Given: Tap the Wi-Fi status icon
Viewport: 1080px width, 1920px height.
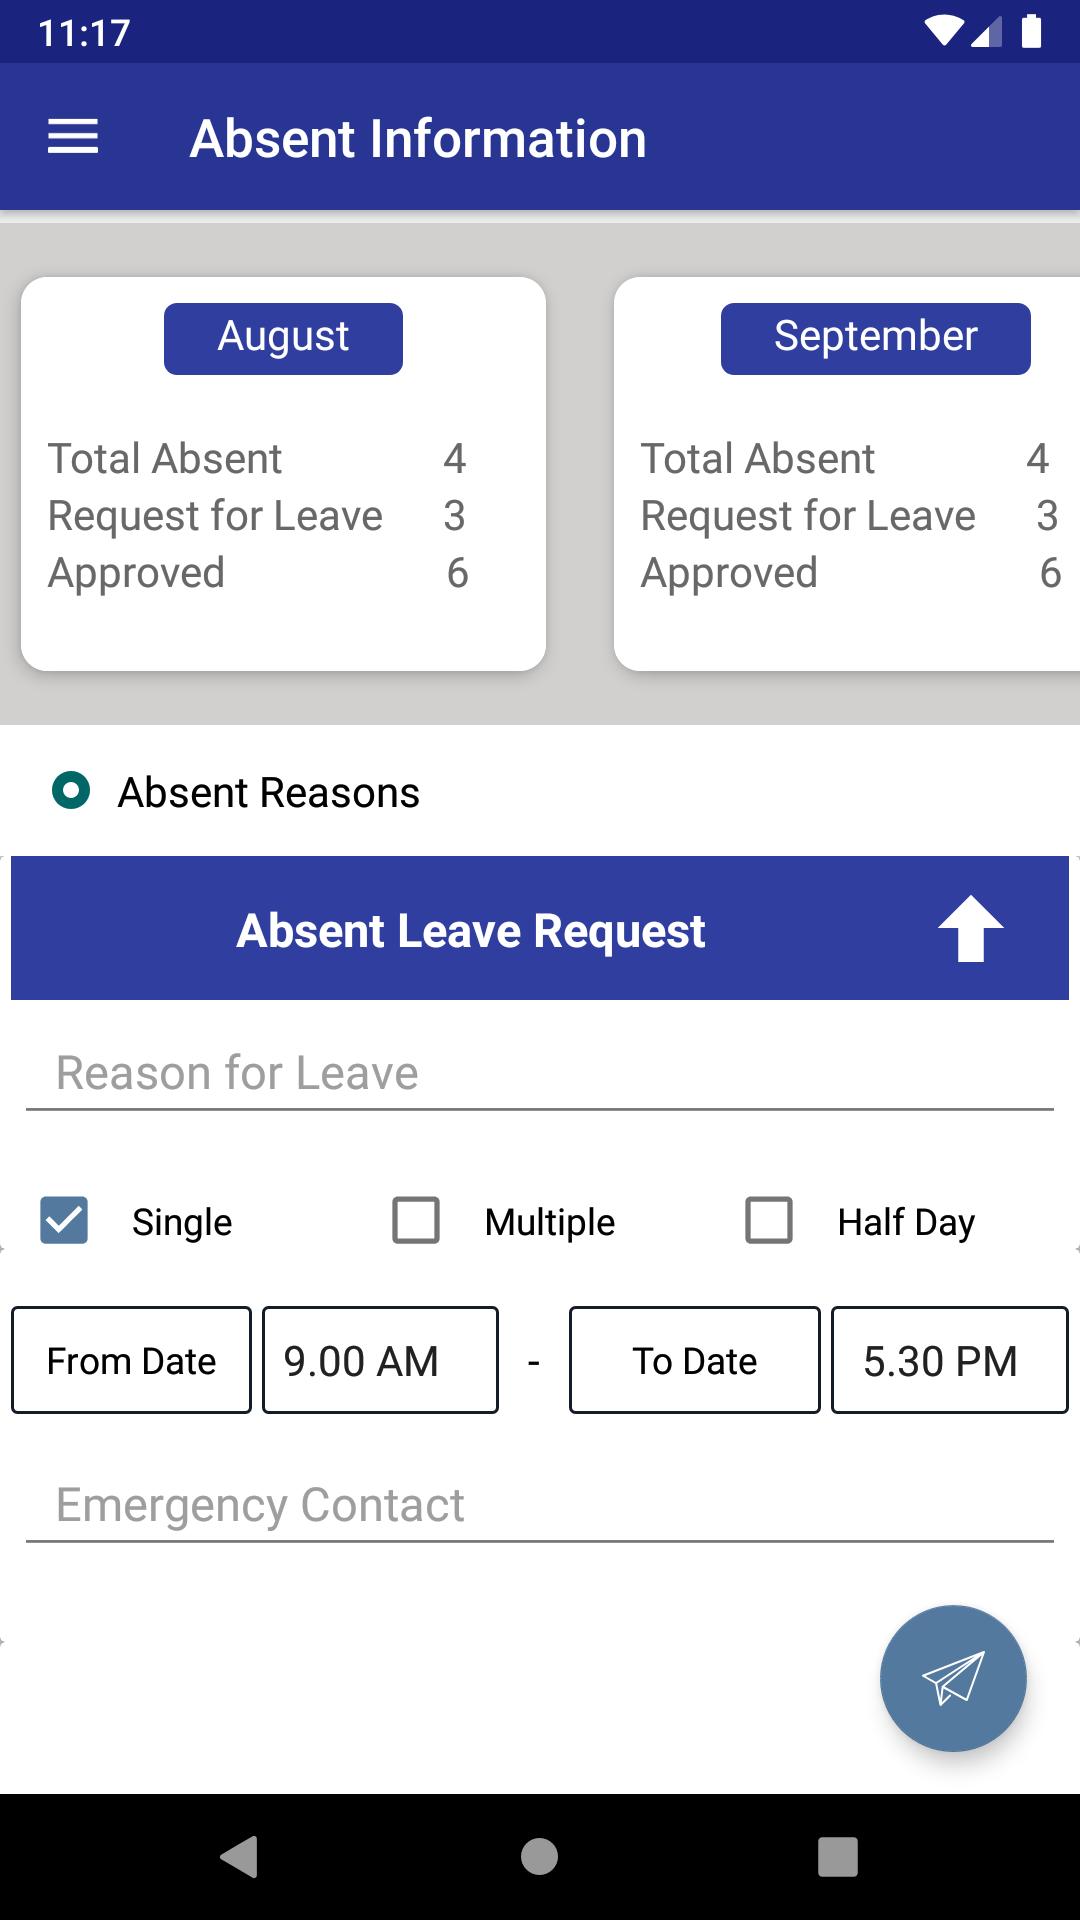Looking at the screenshot, I should click(x=943, y=32).
